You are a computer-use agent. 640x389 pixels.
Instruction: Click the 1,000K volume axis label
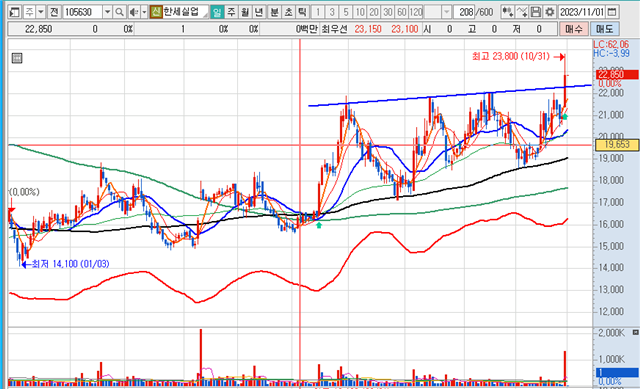[611, 359]
